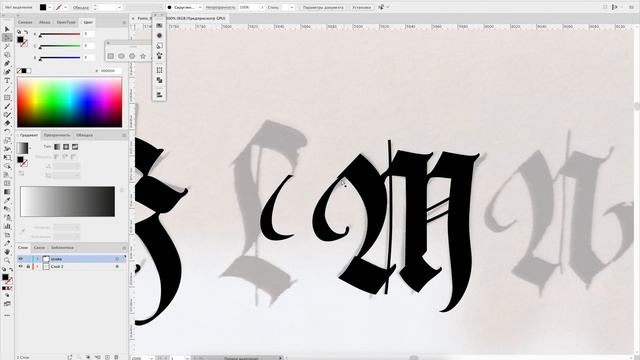640x360 pixels.
Task: Select the Free Transform tool
Action: pyautogui.click(x=7, y=158)
